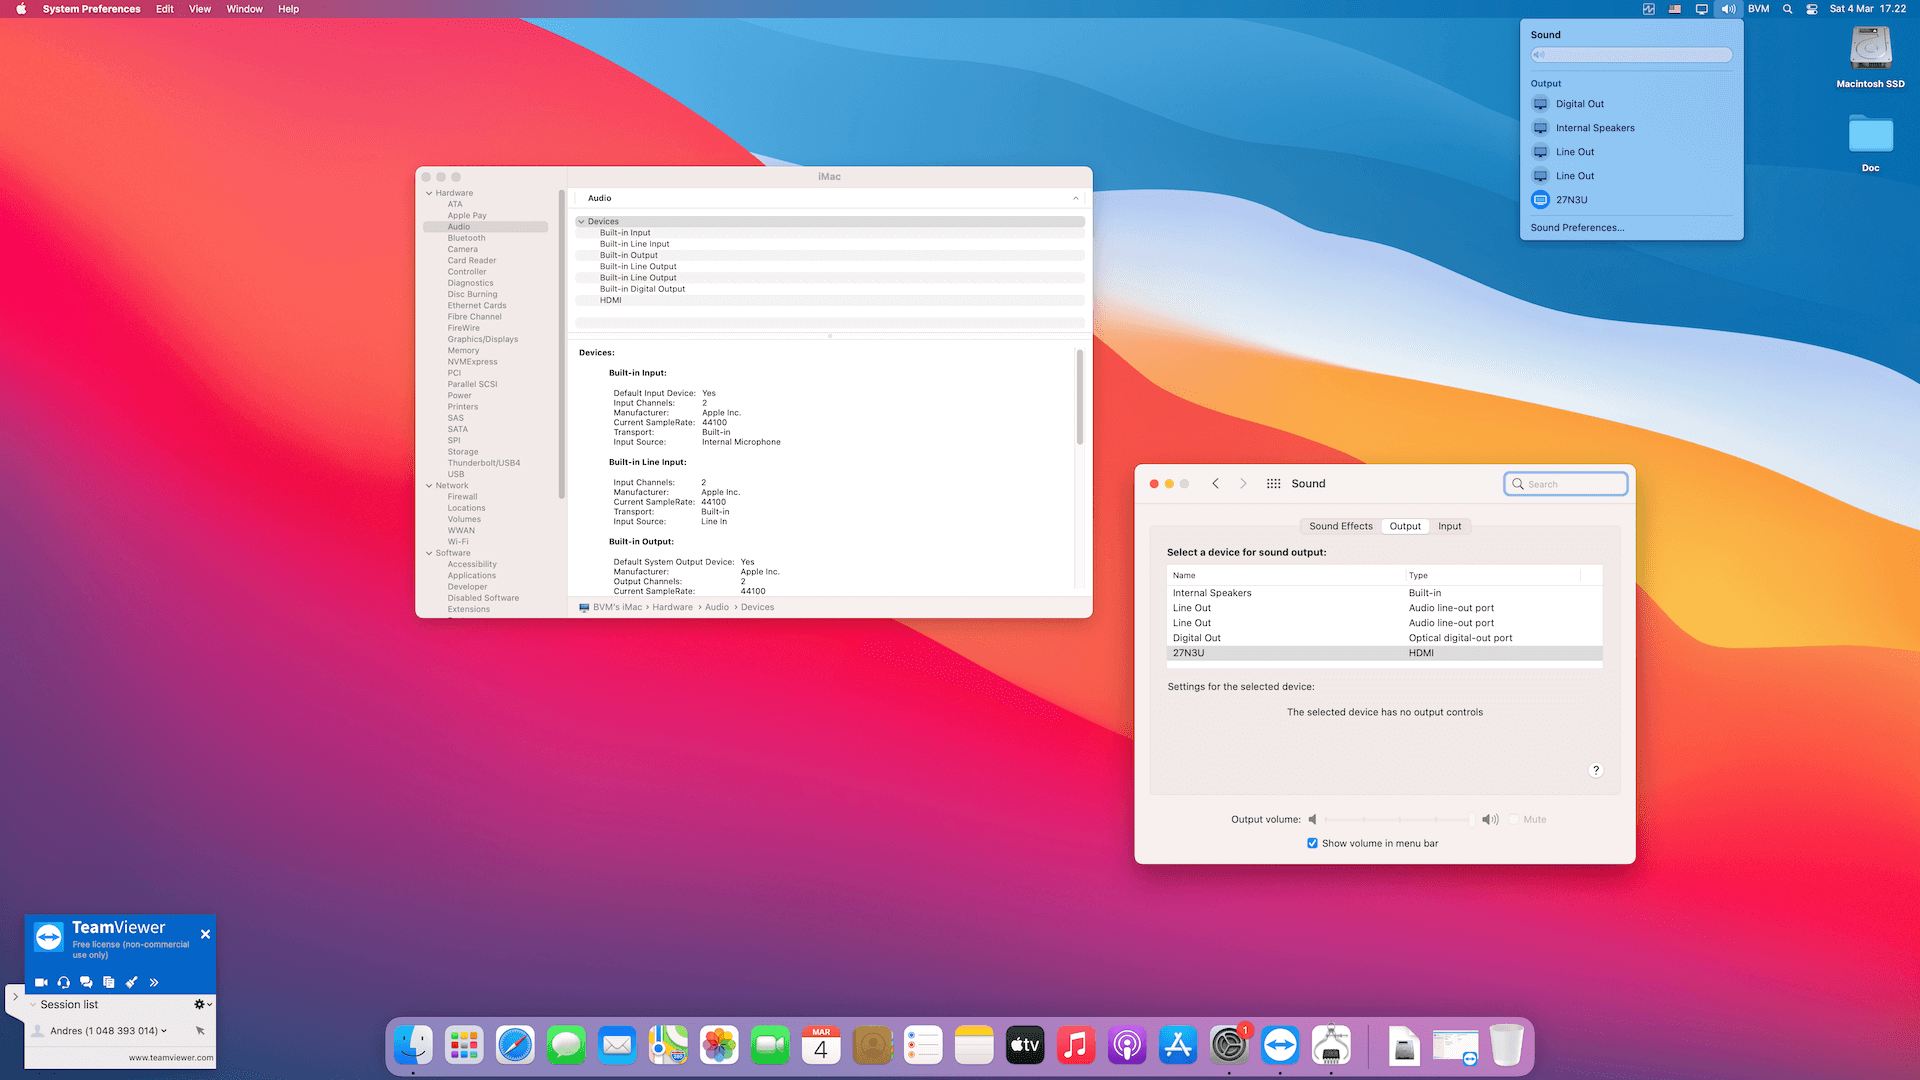Collapse the Network section in the sidebar
Image resolution: width=1920 pixels, height=1080 pixels.
(x=429, y=486)
